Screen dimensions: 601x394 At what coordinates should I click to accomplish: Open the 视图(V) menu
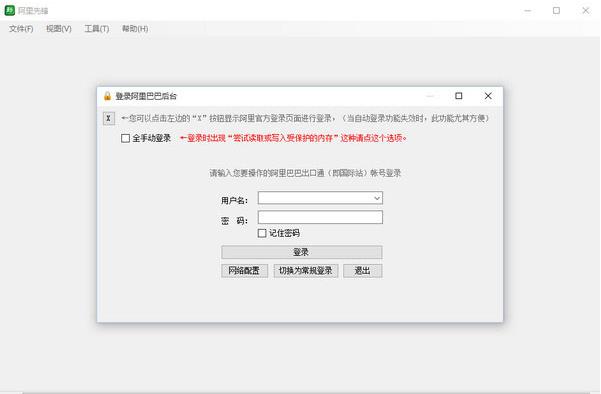(x=59, y=29)
